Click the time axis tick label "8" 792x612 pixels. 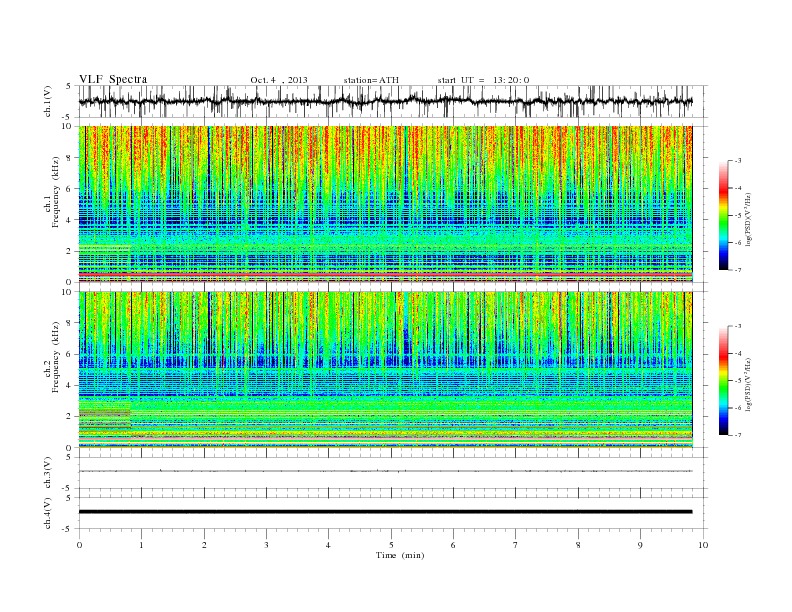578,545
